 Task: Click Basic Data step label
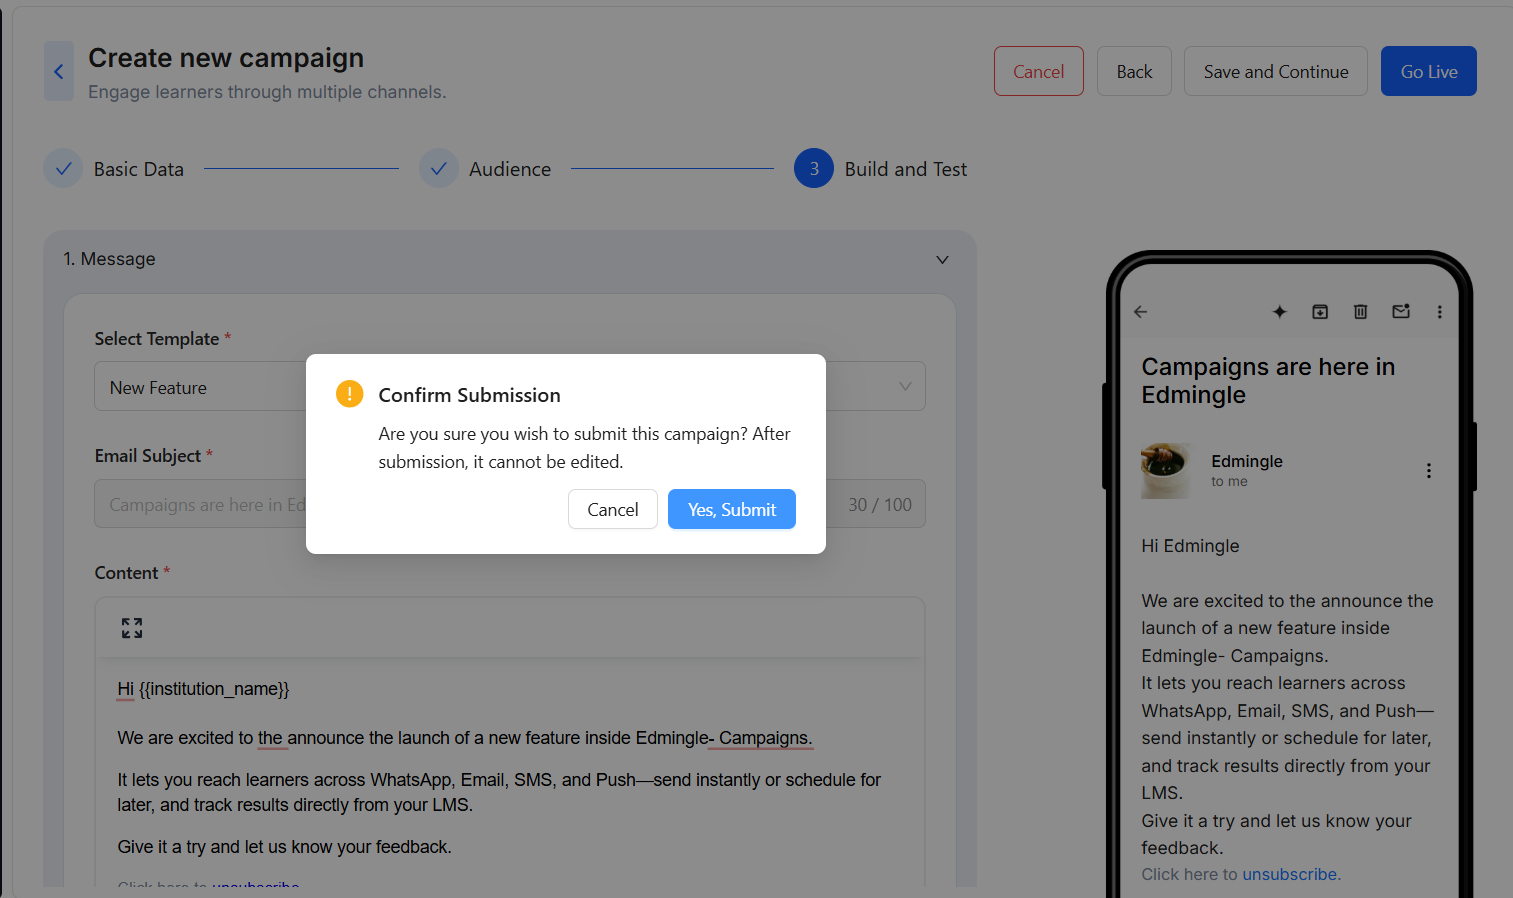tap(139, 169)
